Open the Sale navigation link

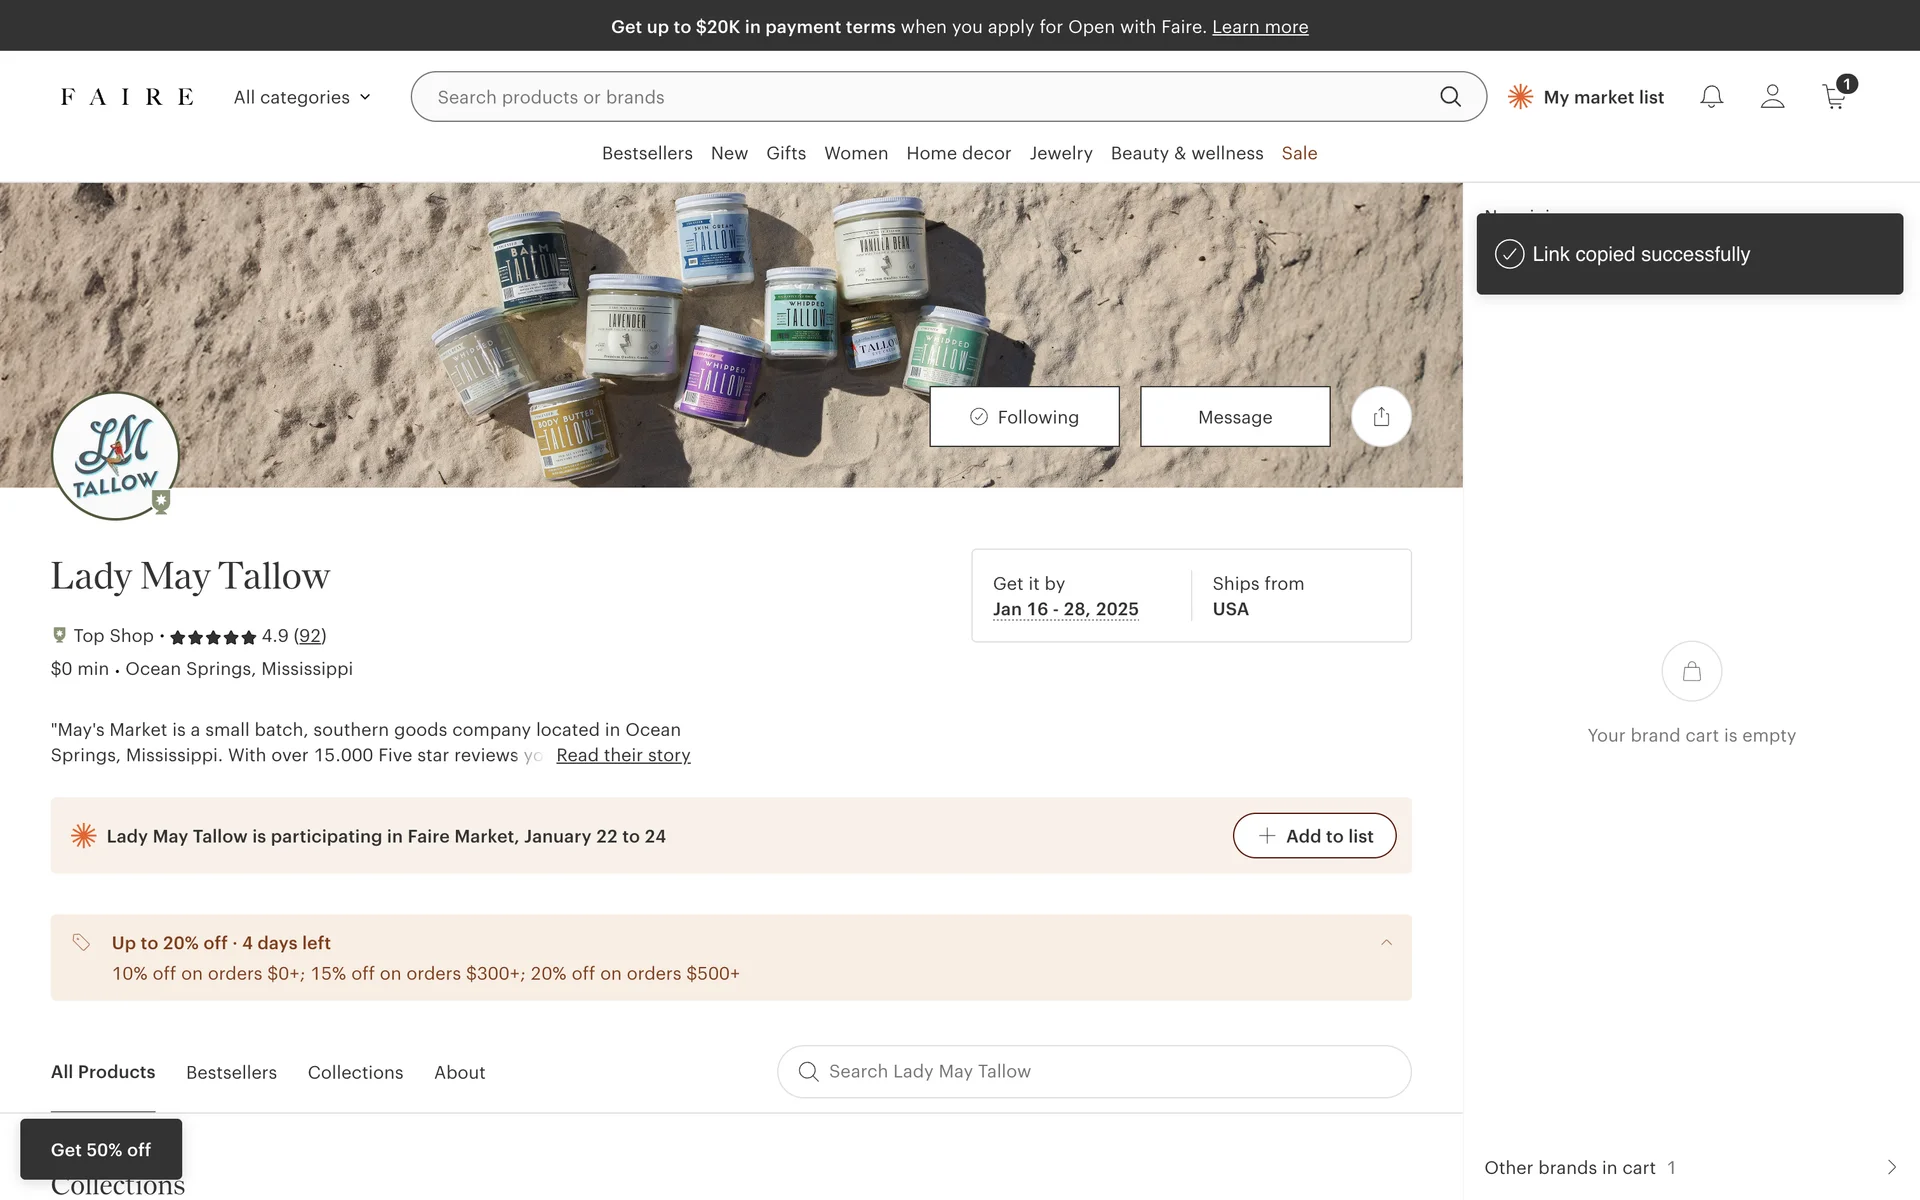(x=1299, y=153)
